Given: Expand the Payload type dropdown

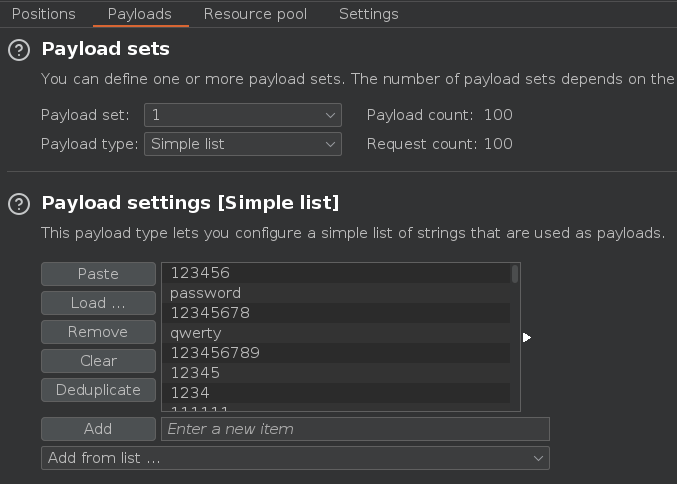Looking at the screenshot, I should coord(243,144).
